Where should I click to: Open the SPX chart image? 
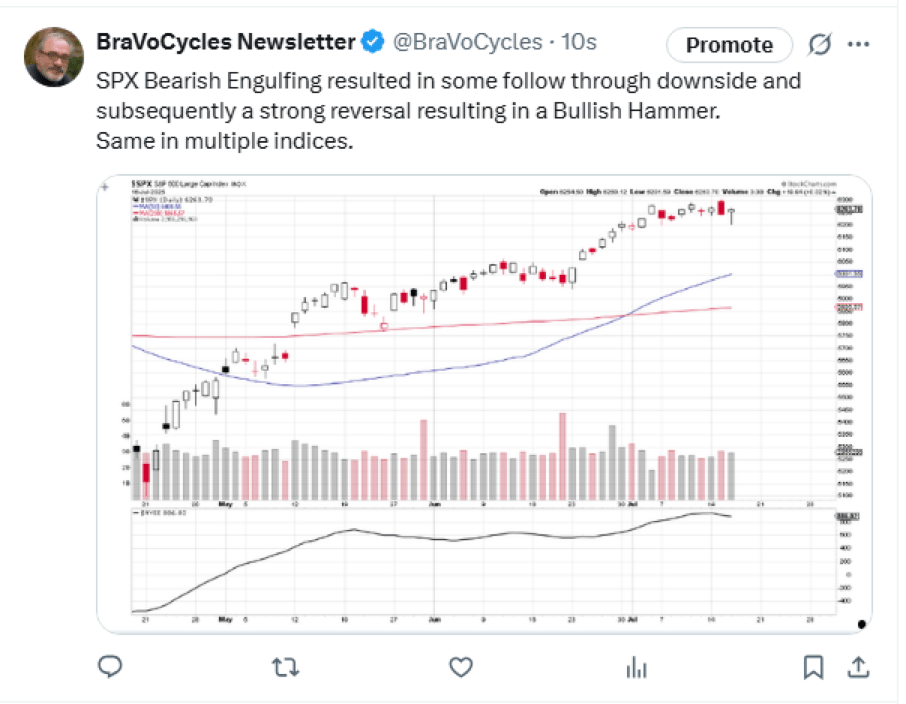(484, 403)
